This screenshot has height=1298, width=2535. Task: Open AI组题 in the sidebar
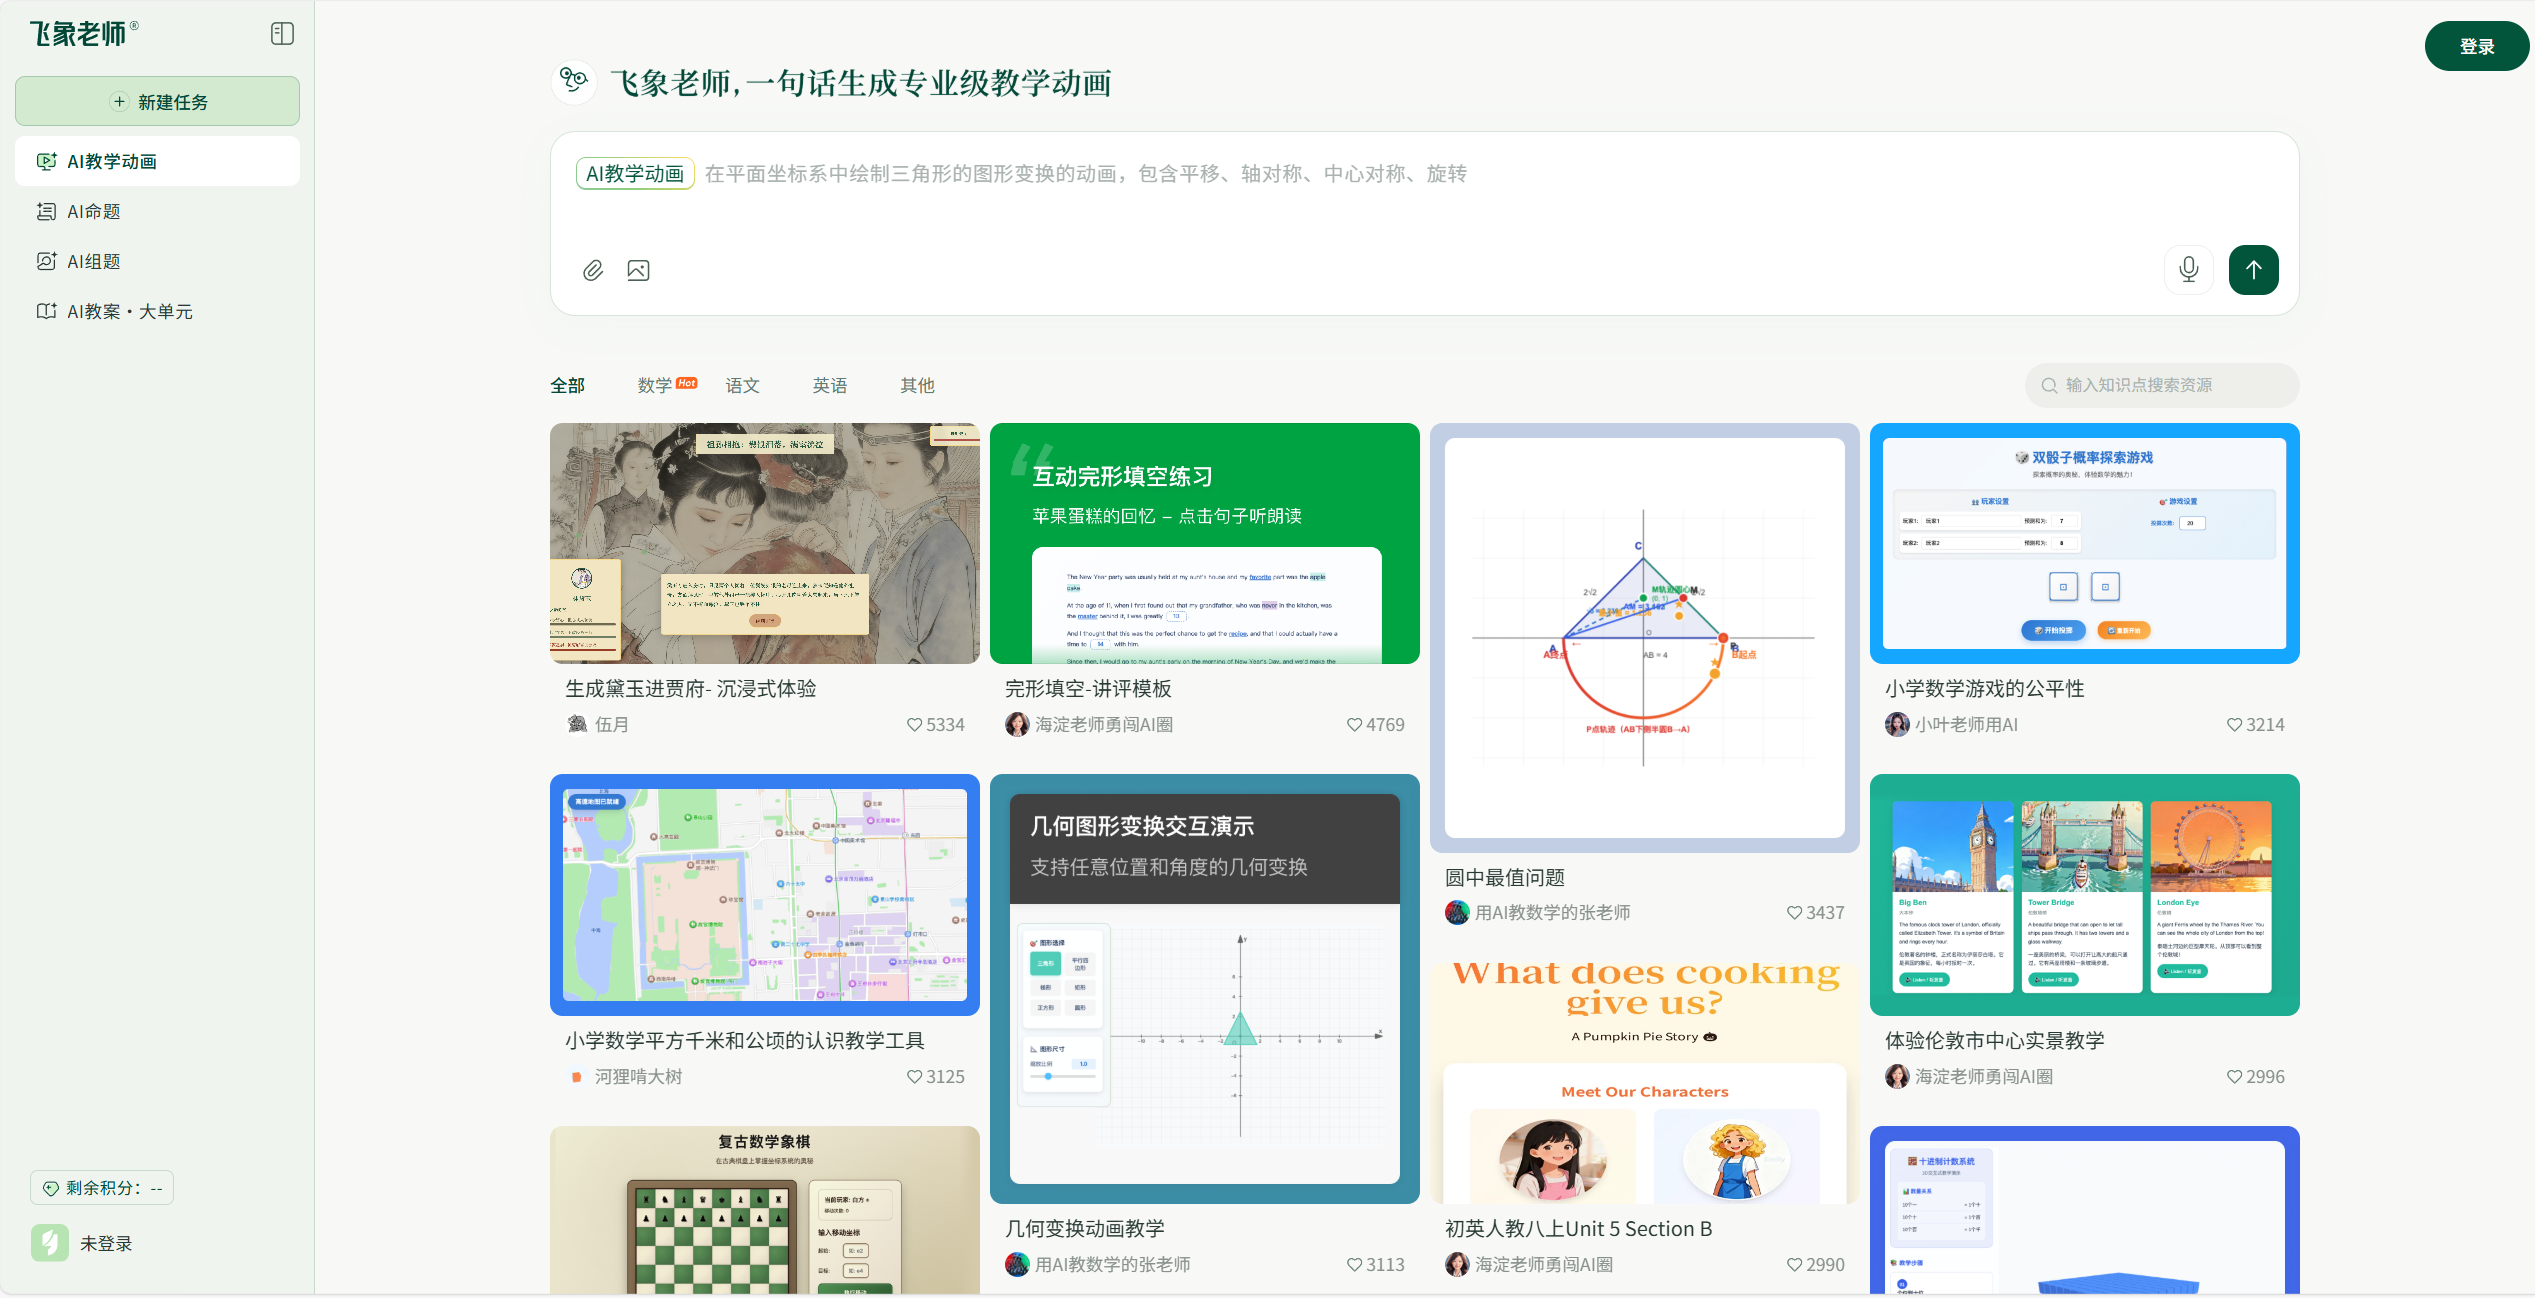pos(157,261)
